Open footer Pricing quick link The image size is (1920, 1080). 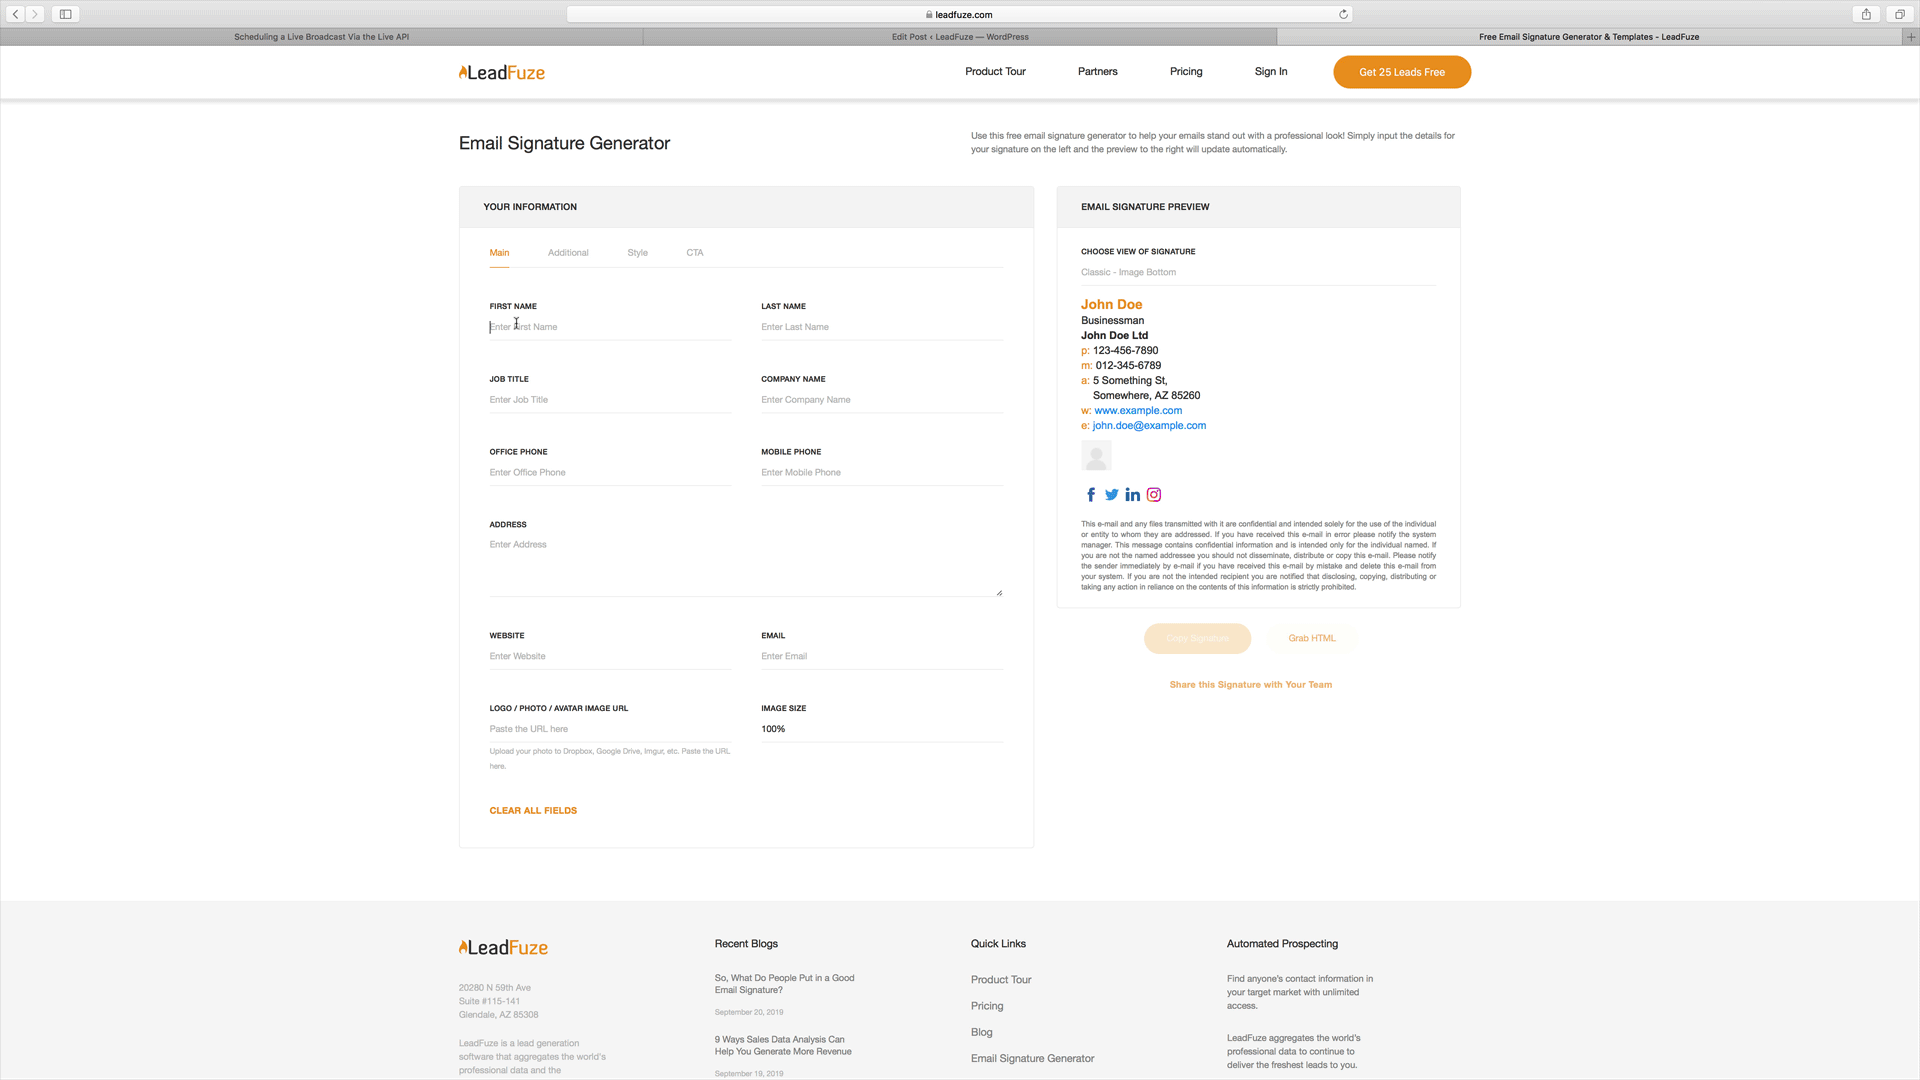[986, 1006]
